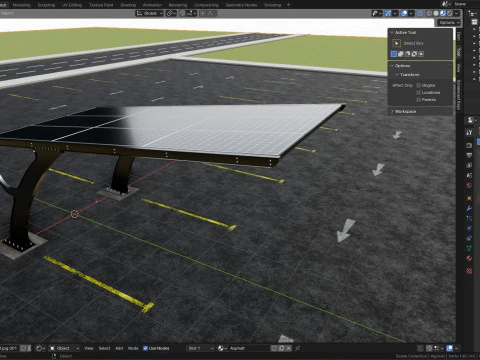This screenshot has height=360, width=480.
Task: Pin the node editor material
Action: click(x=298, y=348)
